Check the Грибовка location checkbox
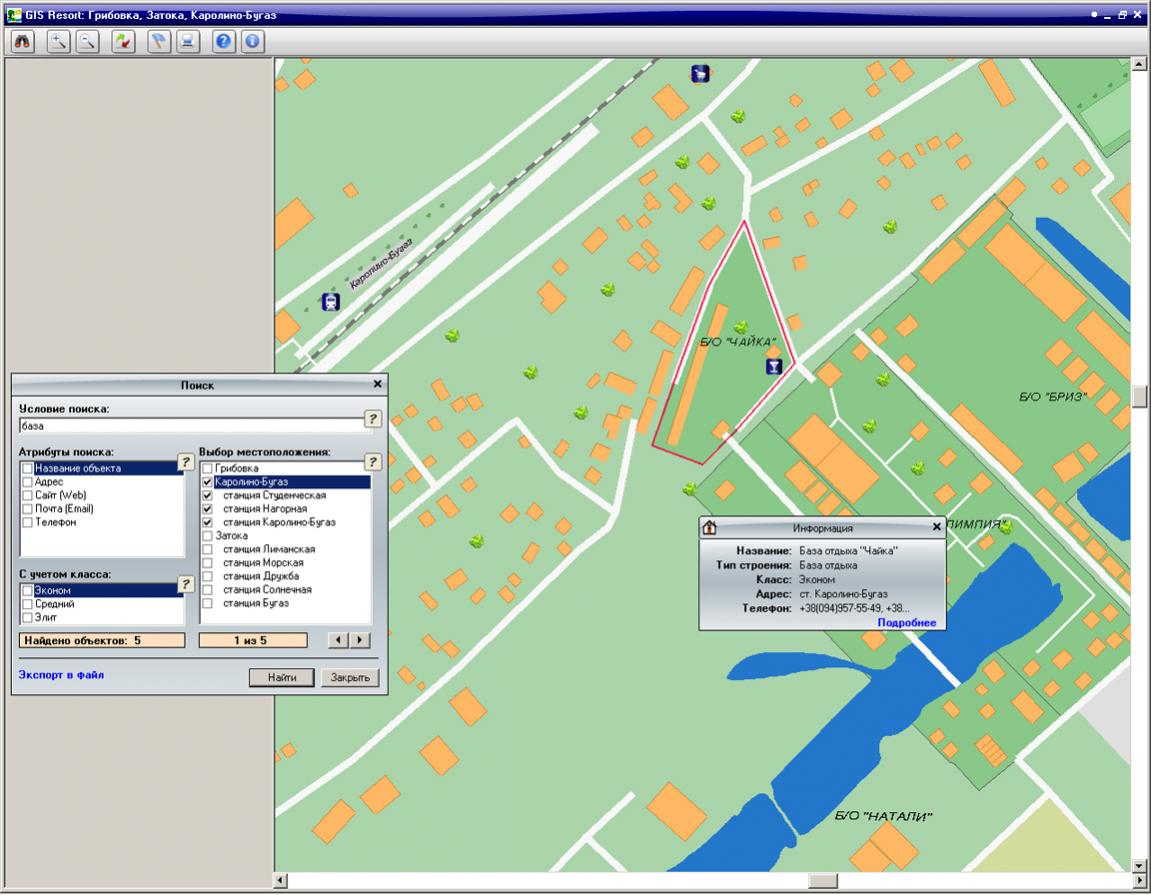The image size is (1151, 895). pyautogui.click(x=207, y=468)
